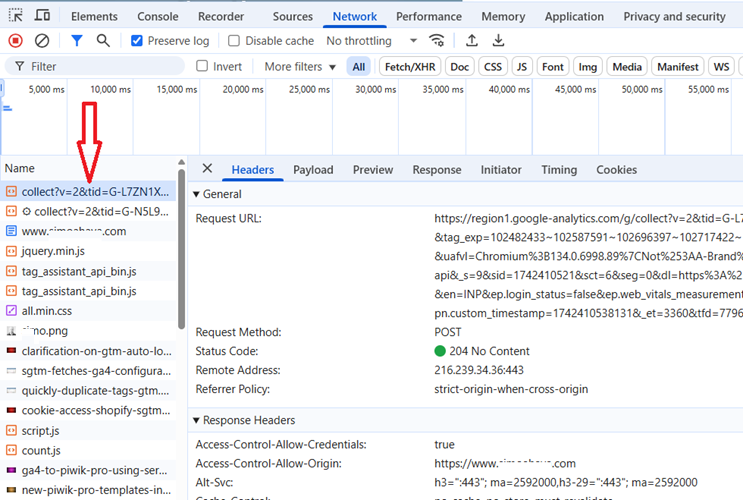The width and height of the screenshot is (743, 500).
Task: Select sgtm-fetches-ga4-configura request
Action: pos(88,371)
